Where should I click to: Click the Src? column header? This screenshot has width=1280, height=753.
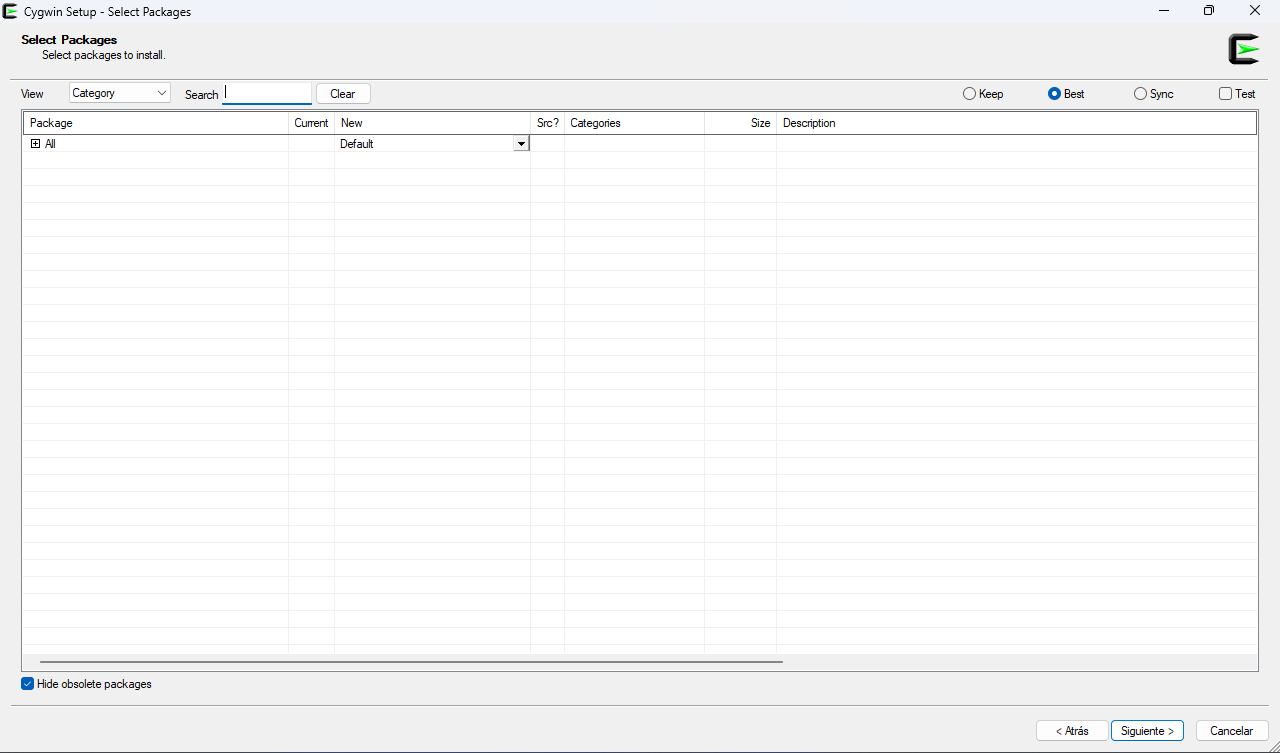click(547, 123)
